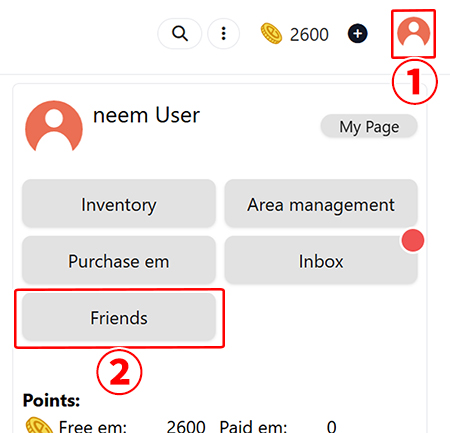Click the black plus icon to add em
450x433 pixels.
click(x=358, y=34)
